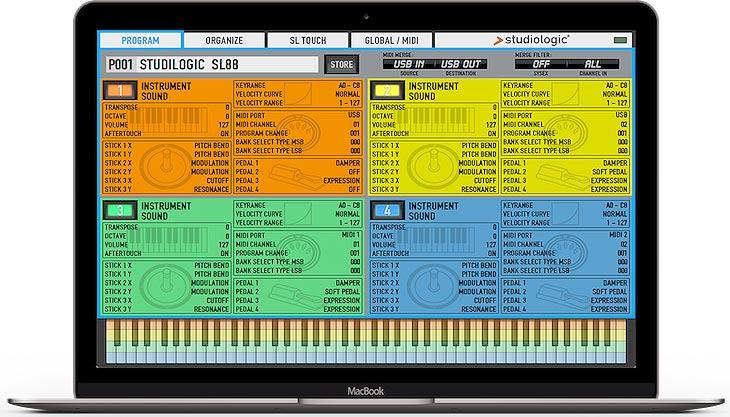
Task: Click the keyboard icon in green zone 3
Action: point(168,241)
